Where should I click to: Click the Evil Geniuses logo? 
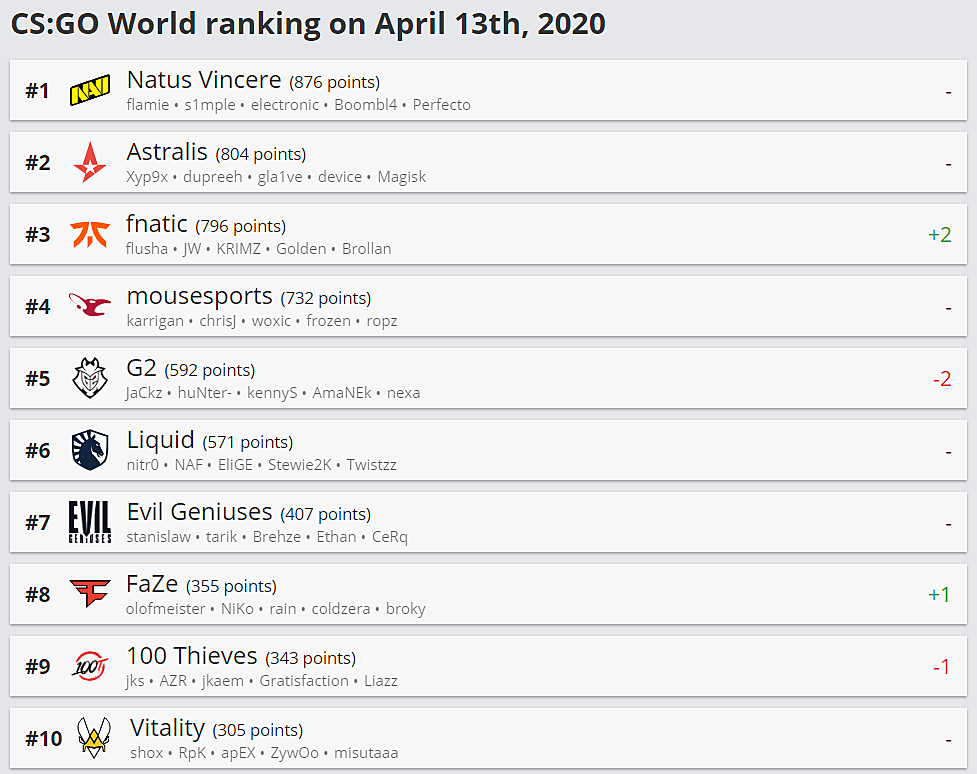click(x=90, y=522)
